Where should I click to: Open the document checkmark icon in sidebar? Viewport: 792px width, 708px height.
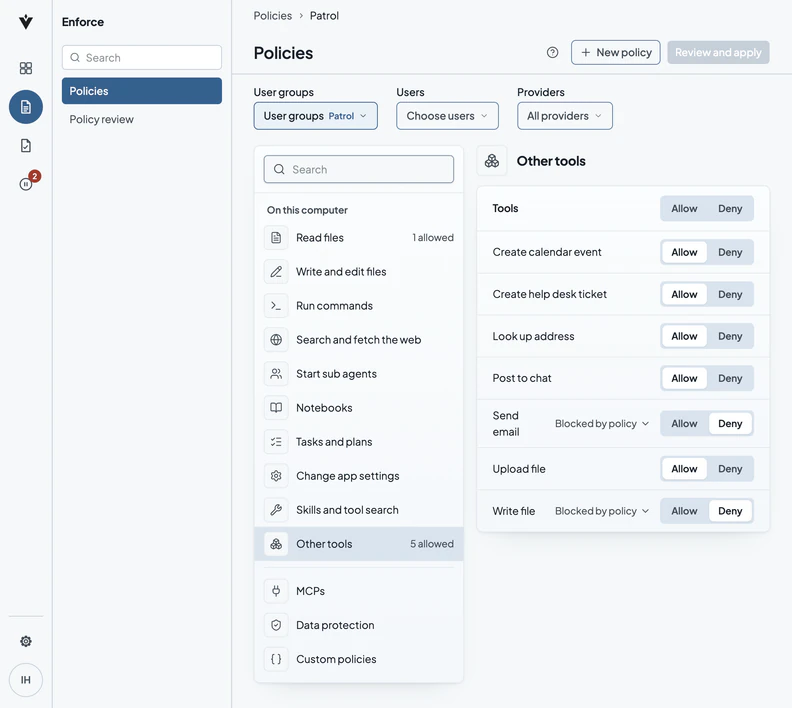point(26,146)
